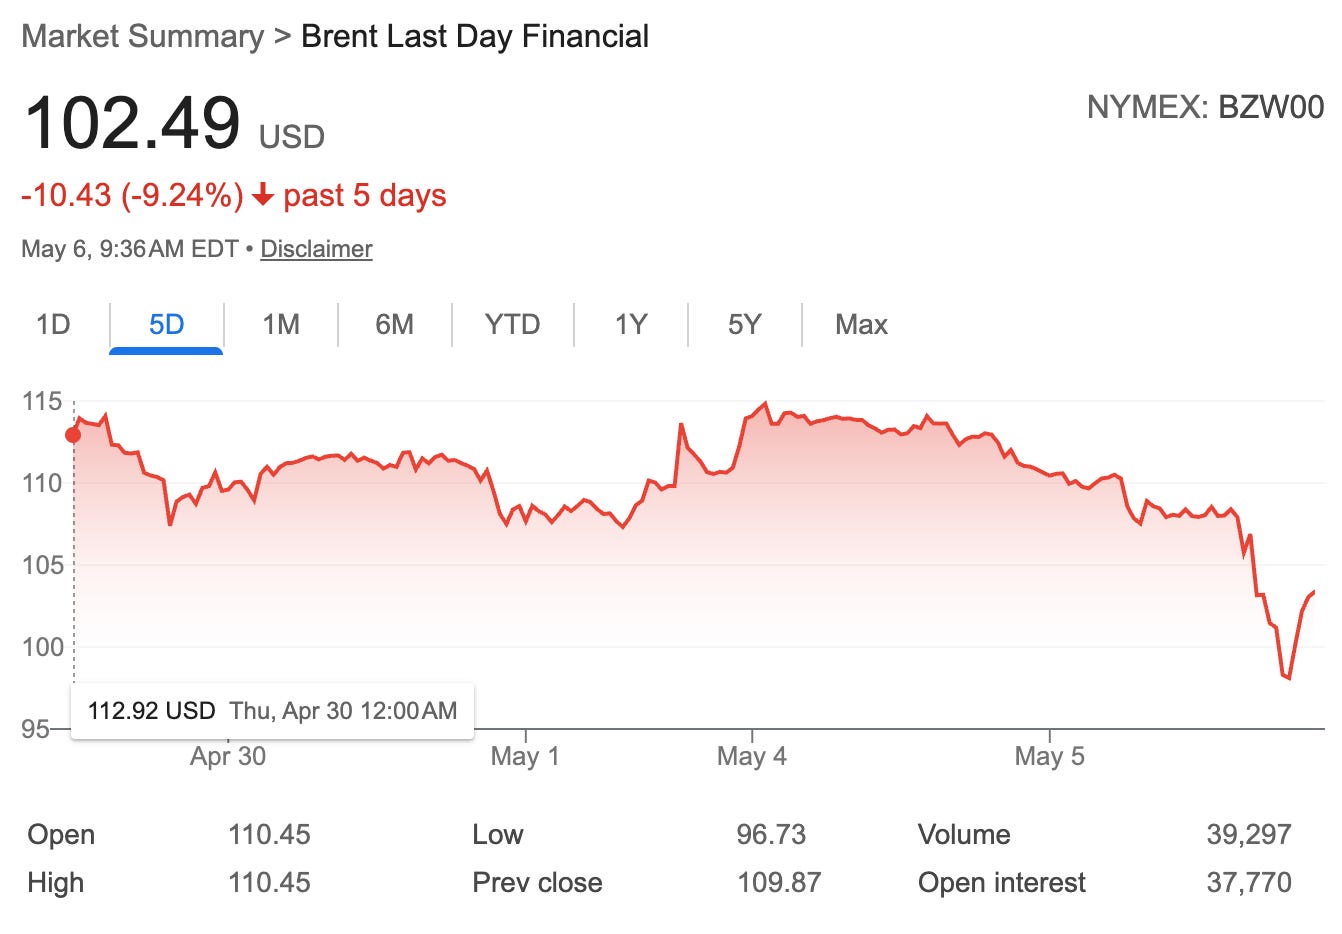This screenshot has height=934, width=1342.
Task: Click the Apr 30 axis label
Action: [228, 756]
